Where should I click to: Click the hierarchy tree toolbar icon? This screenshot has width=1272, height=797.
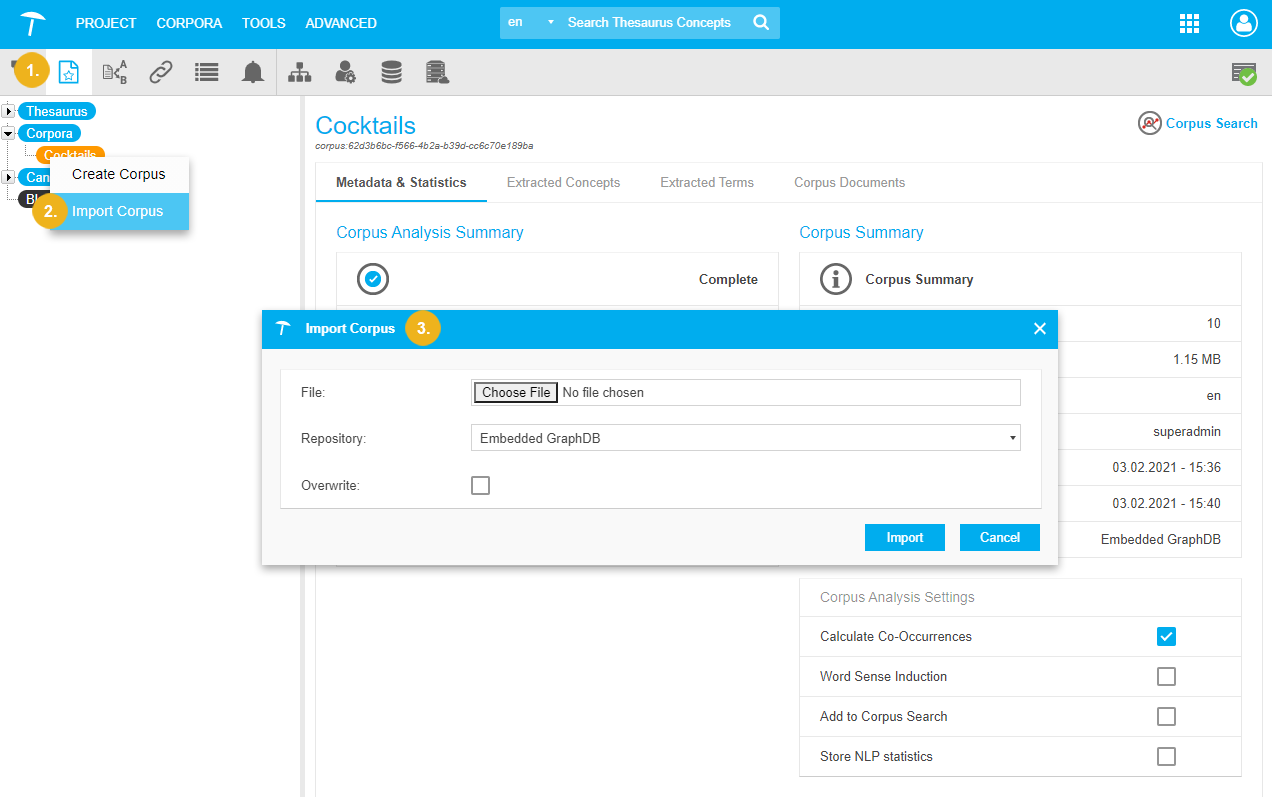[299, 72]
